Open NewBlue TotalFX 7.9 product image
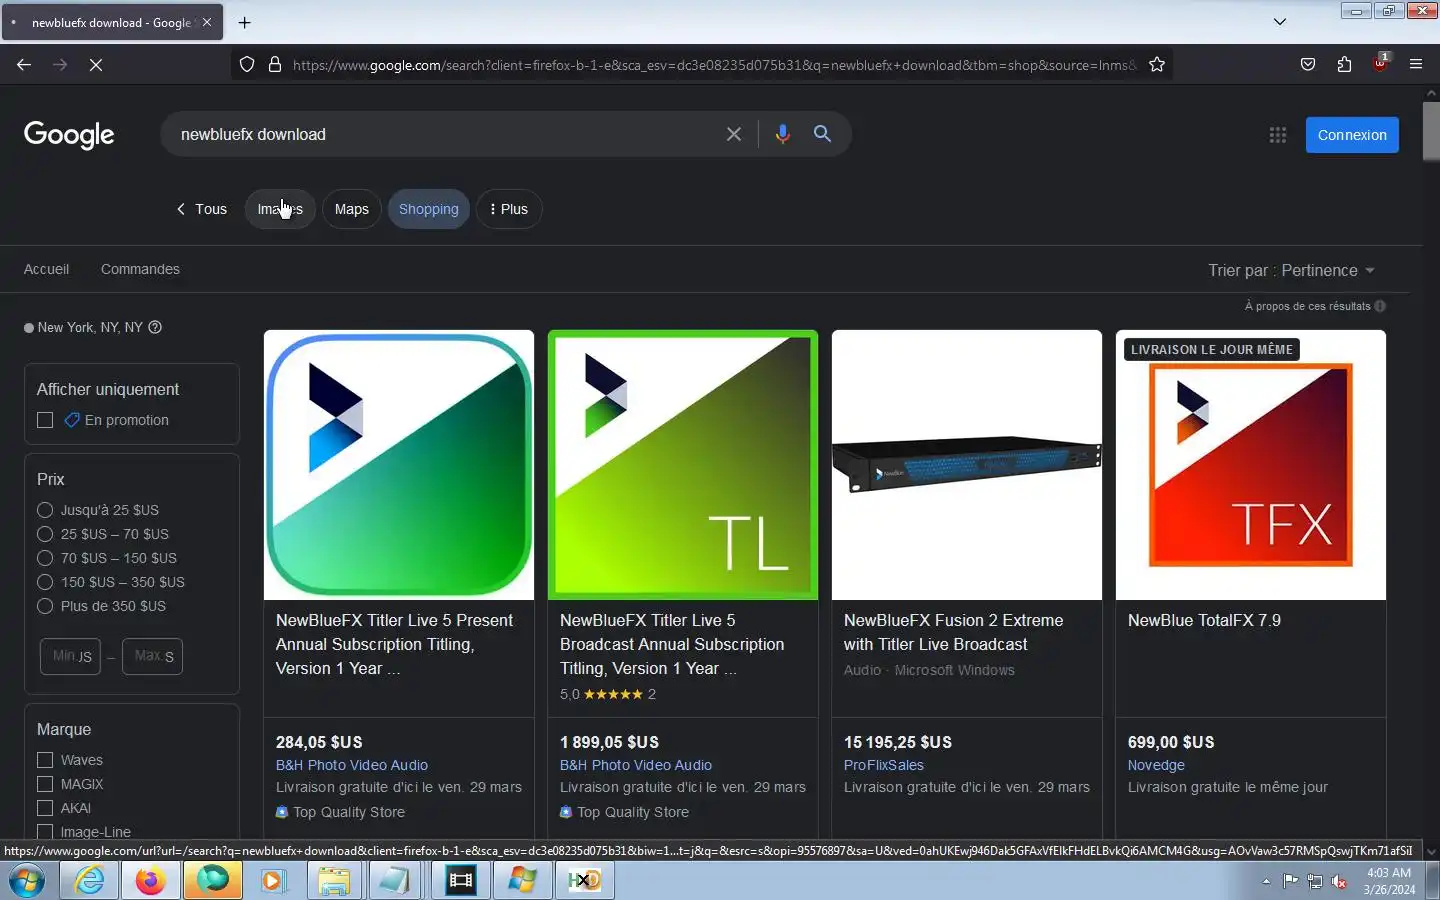The image size is (1440, 900). 1251,465
